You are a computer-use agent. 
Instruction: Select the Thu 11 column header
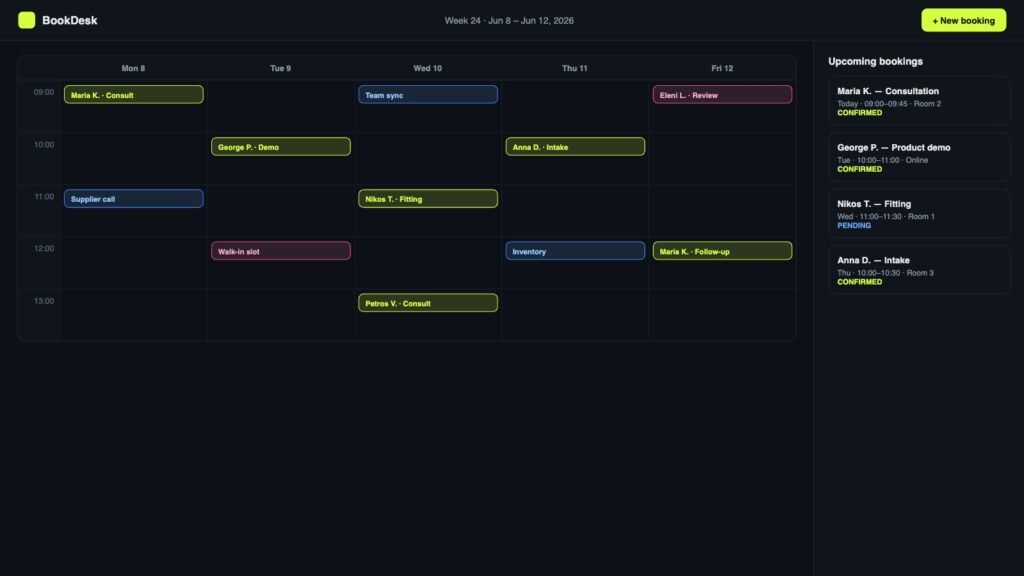575,68
